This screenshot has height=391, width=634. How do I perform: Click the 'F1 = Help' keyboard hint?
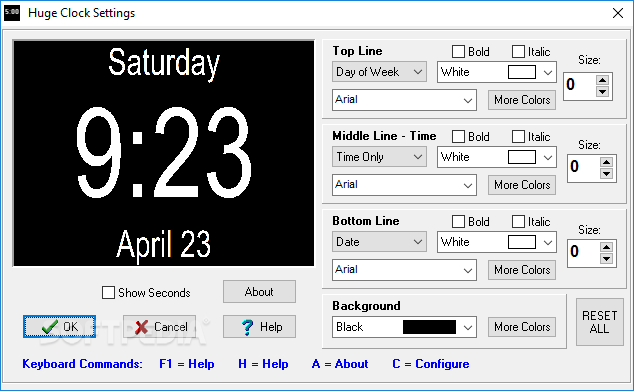coord(187,364)
